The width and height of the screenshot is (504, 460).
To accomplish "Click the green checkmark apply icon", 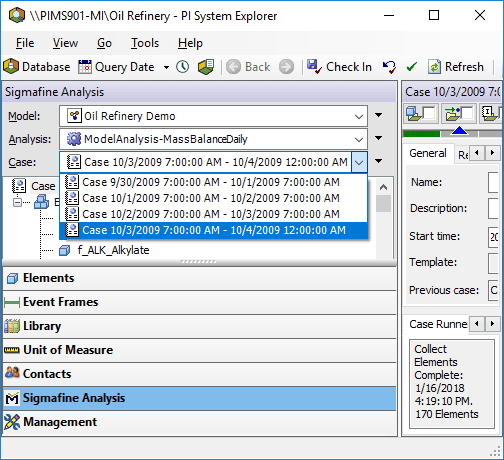I will tap(412, 67).
